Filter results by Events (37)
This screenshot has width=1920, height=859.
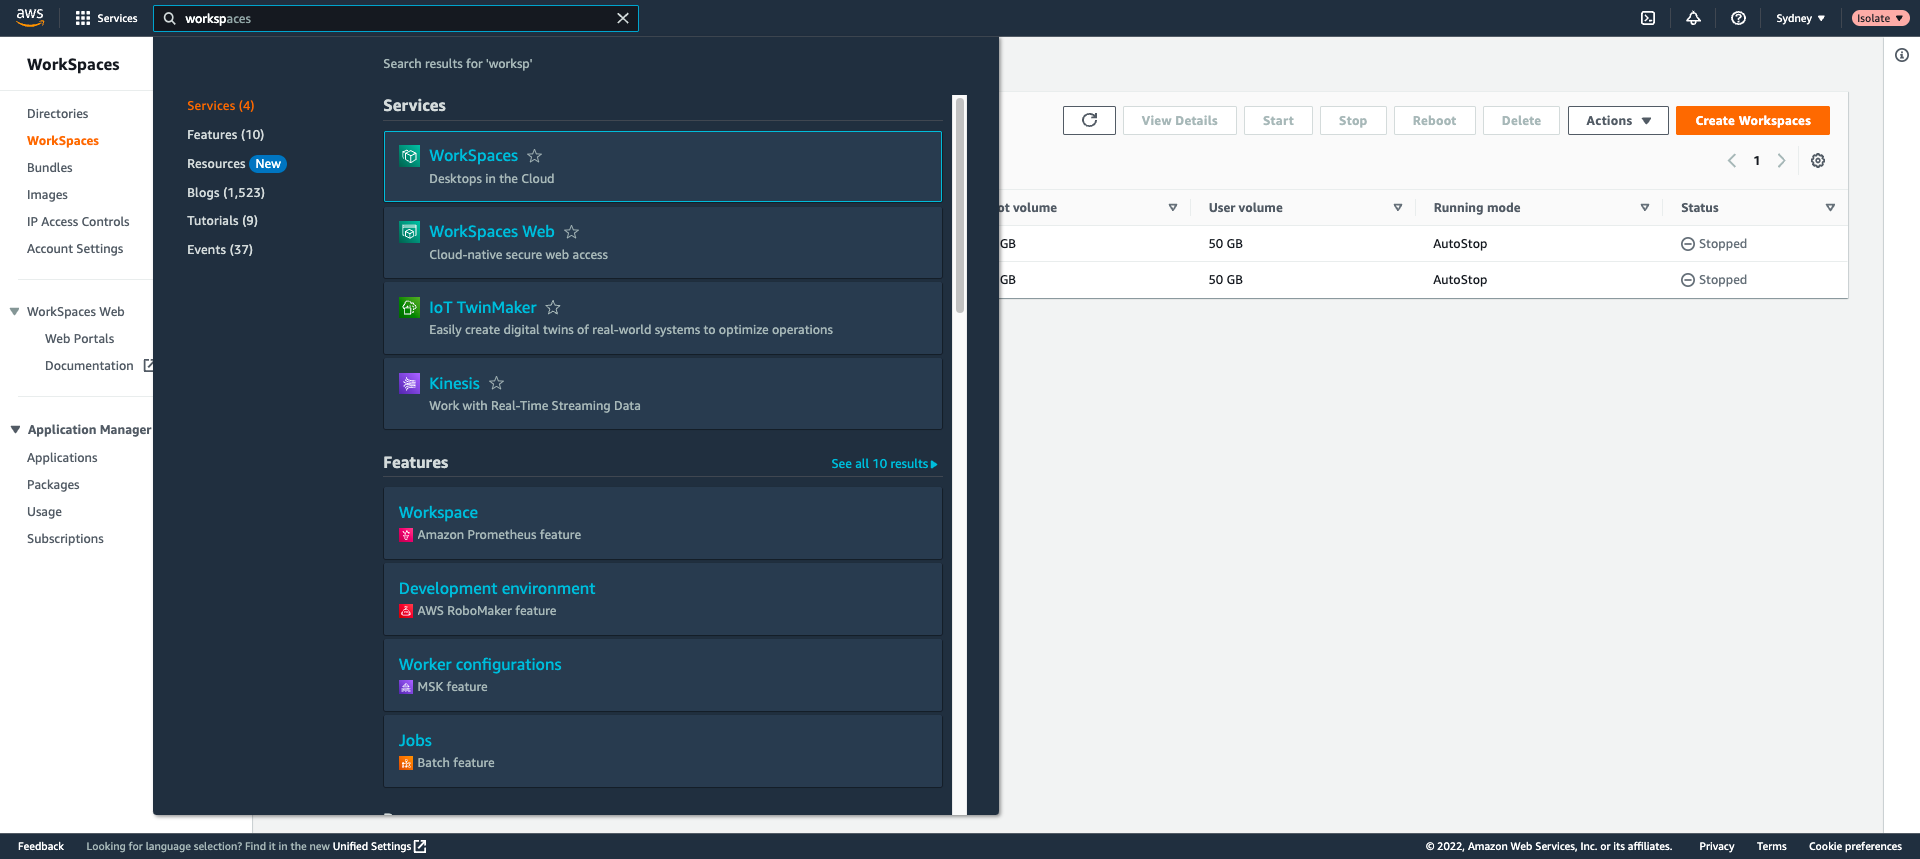(219, 250)
